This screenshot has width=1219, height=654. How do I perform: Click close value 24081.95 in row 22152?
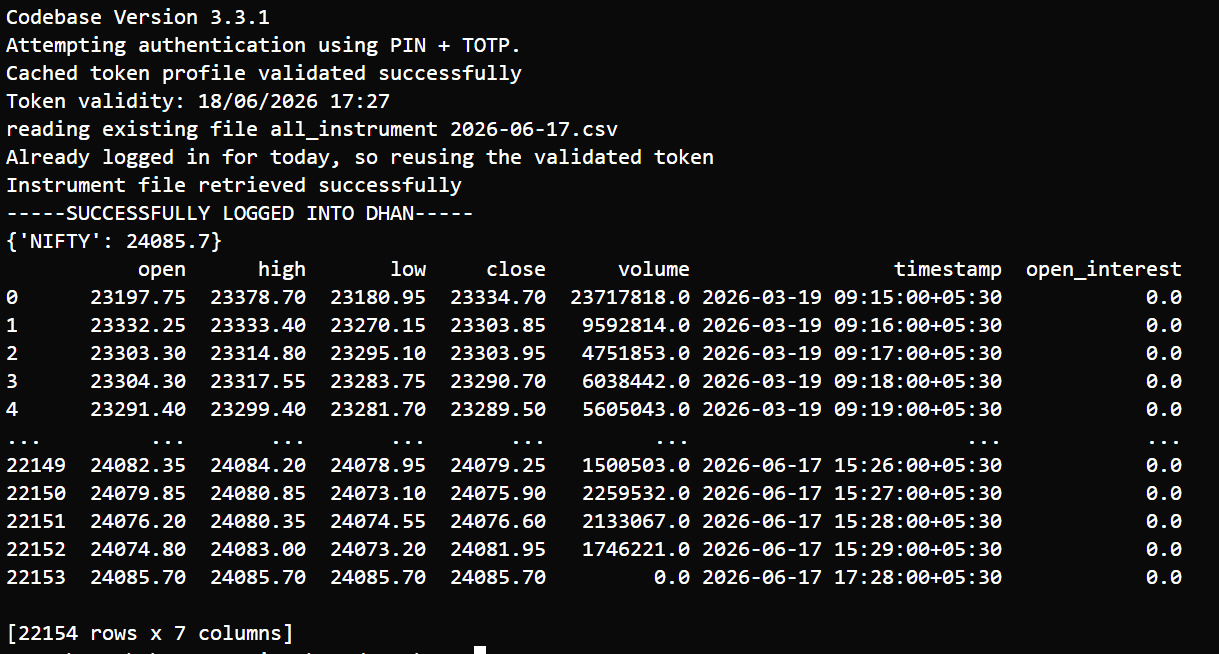pos(498,549)
